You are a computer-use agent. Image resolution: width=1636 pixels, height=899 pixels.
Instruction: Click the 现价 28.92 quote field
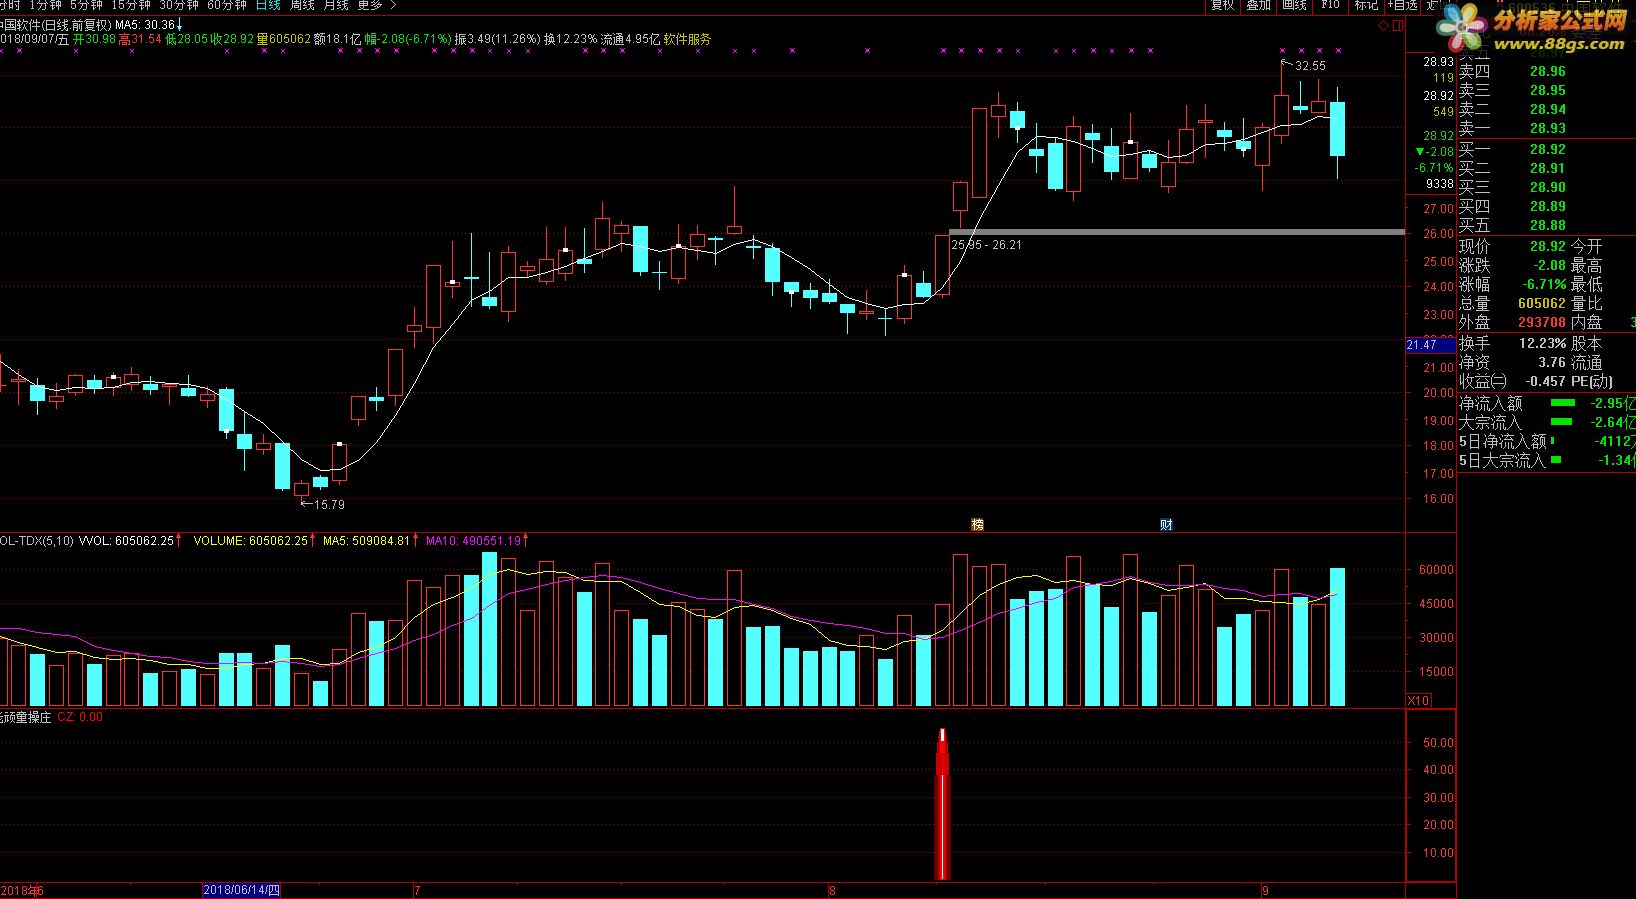click(1512, 247)
